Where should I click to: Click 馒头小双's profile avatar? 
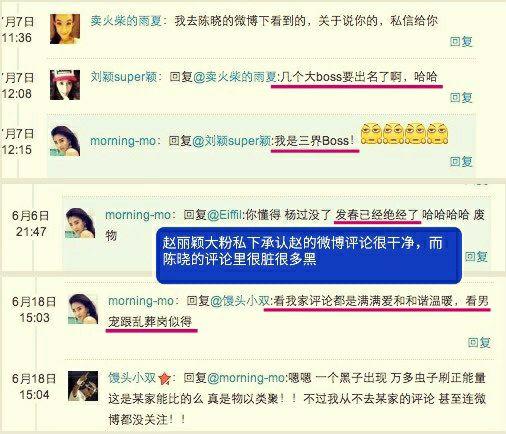tap(83, 386)
